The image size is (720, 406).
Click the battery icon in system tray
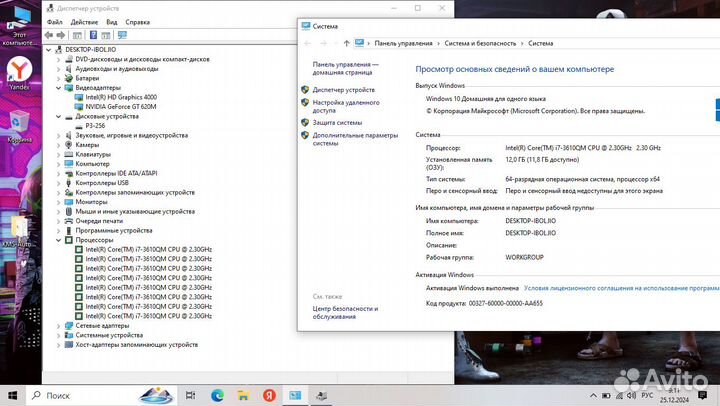pyautogui.click(x=606, y=395)
